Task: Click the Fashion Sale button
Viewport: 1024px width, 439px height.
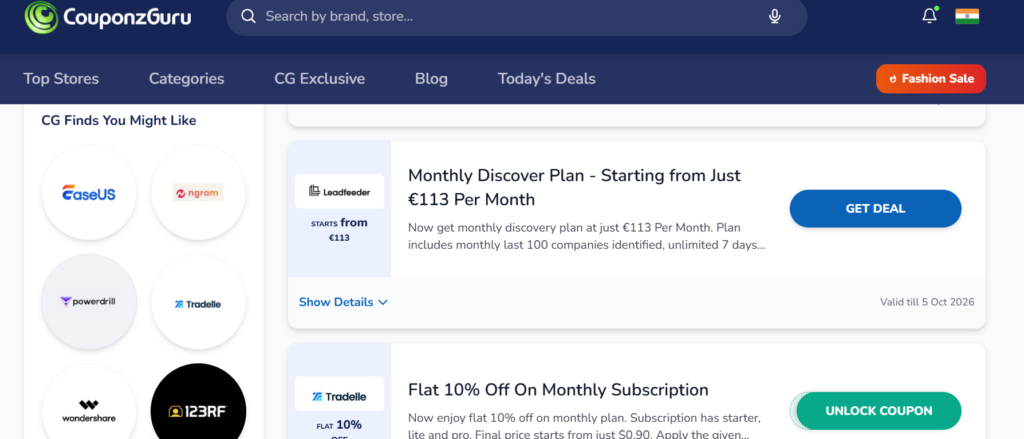Action: click(931, 79)
